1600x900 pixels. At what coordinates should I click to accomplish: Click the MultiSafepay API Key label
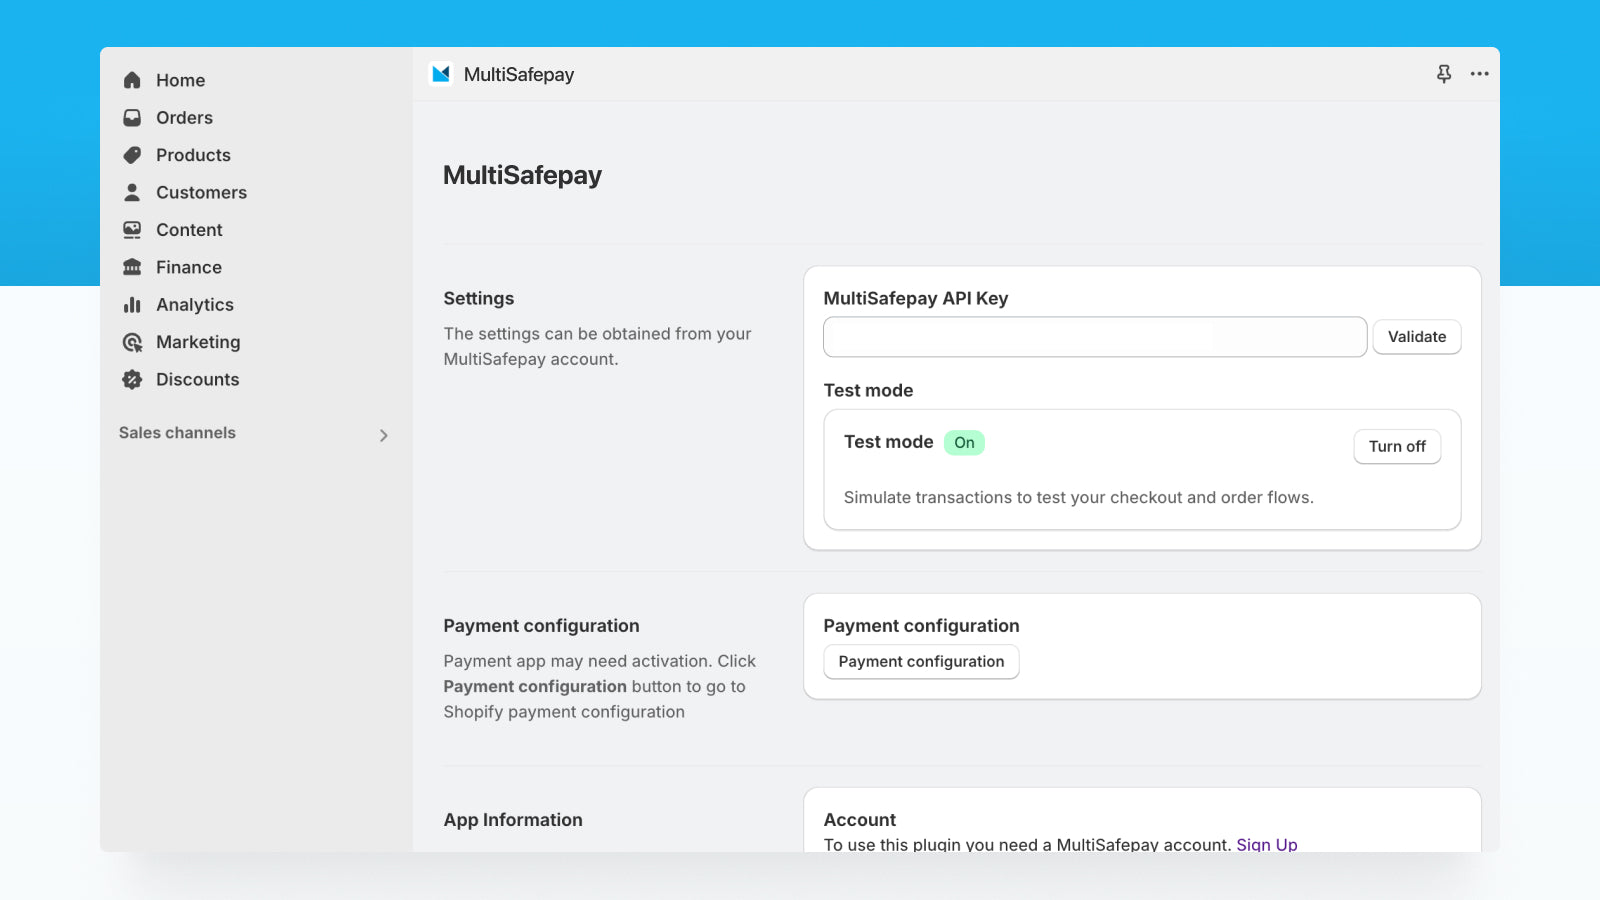point(916,298)
